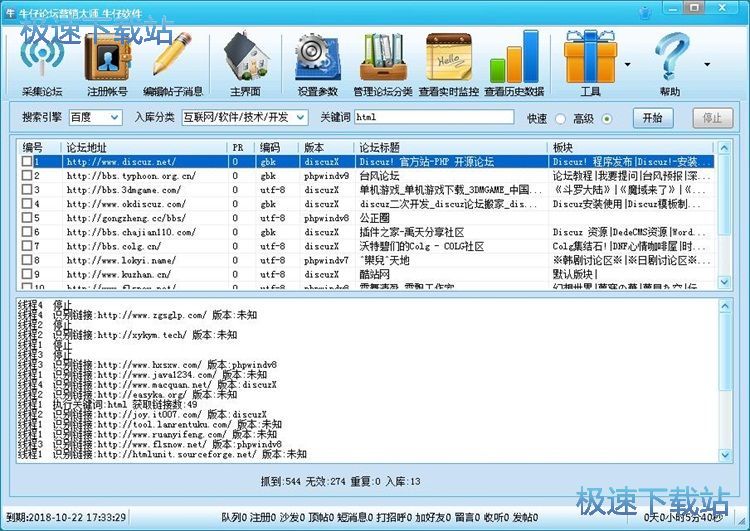Click the 开始 start button

tap(653, 118)
